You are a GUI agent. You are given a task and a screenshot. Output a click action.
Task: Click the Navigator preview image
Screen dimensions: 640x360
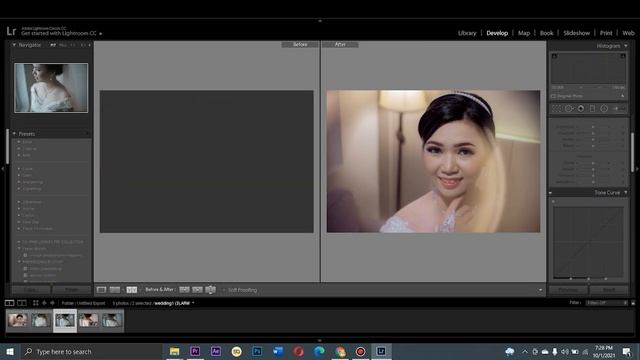point(51,88)
